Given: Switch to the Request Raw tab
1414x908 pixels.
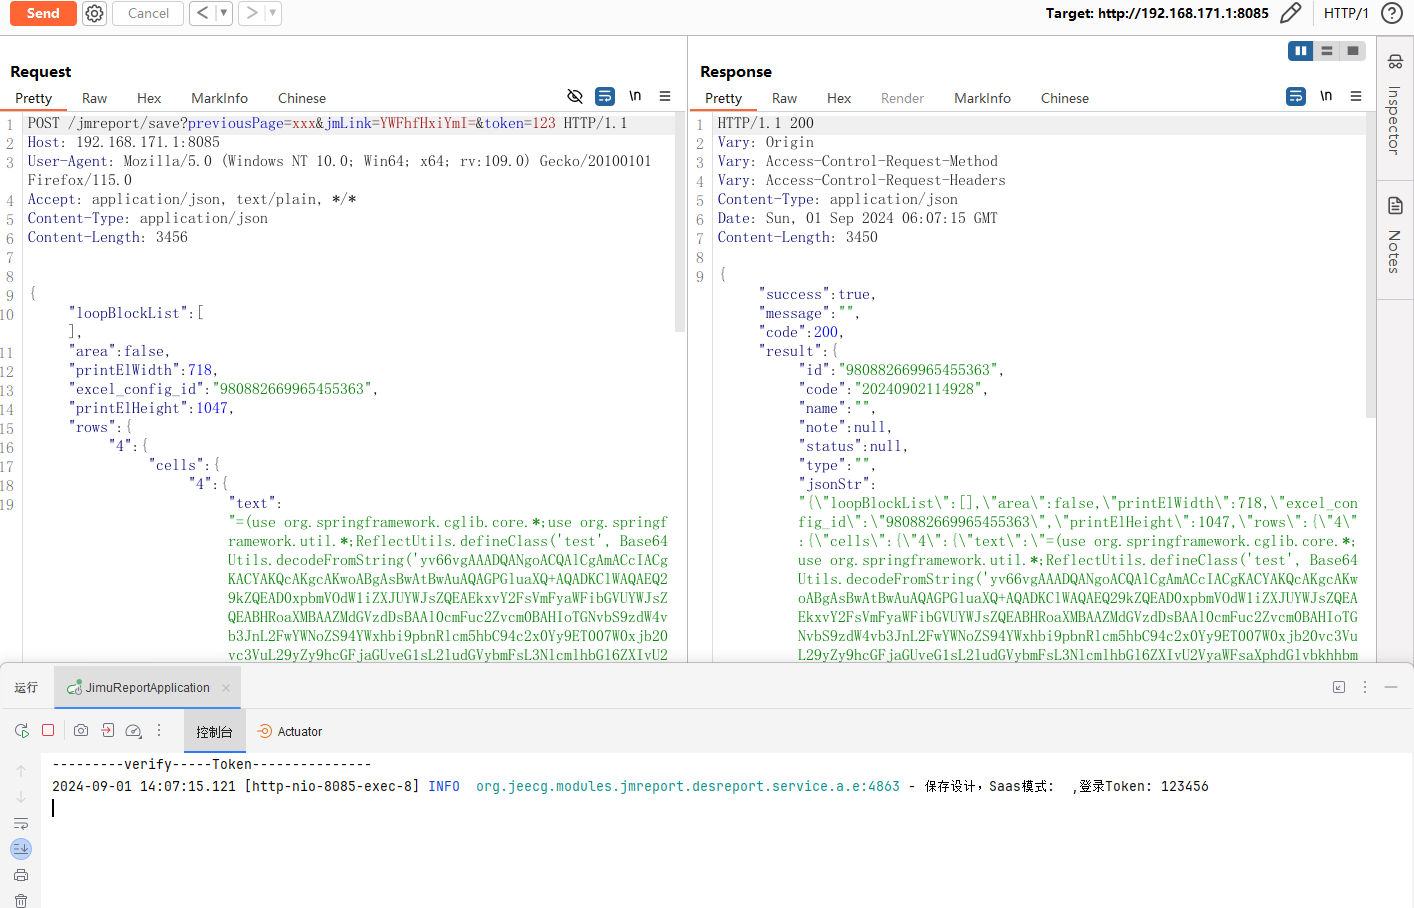Looking at the screenshot, I should [94, 98].
